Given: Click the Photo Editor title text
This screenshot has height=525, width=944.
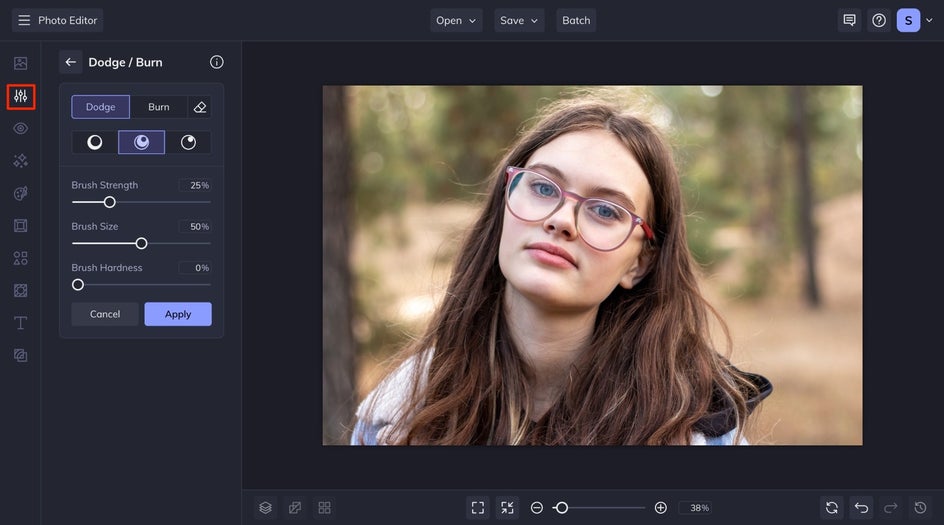Looking at the screenshot, I should tap(67, 20).
